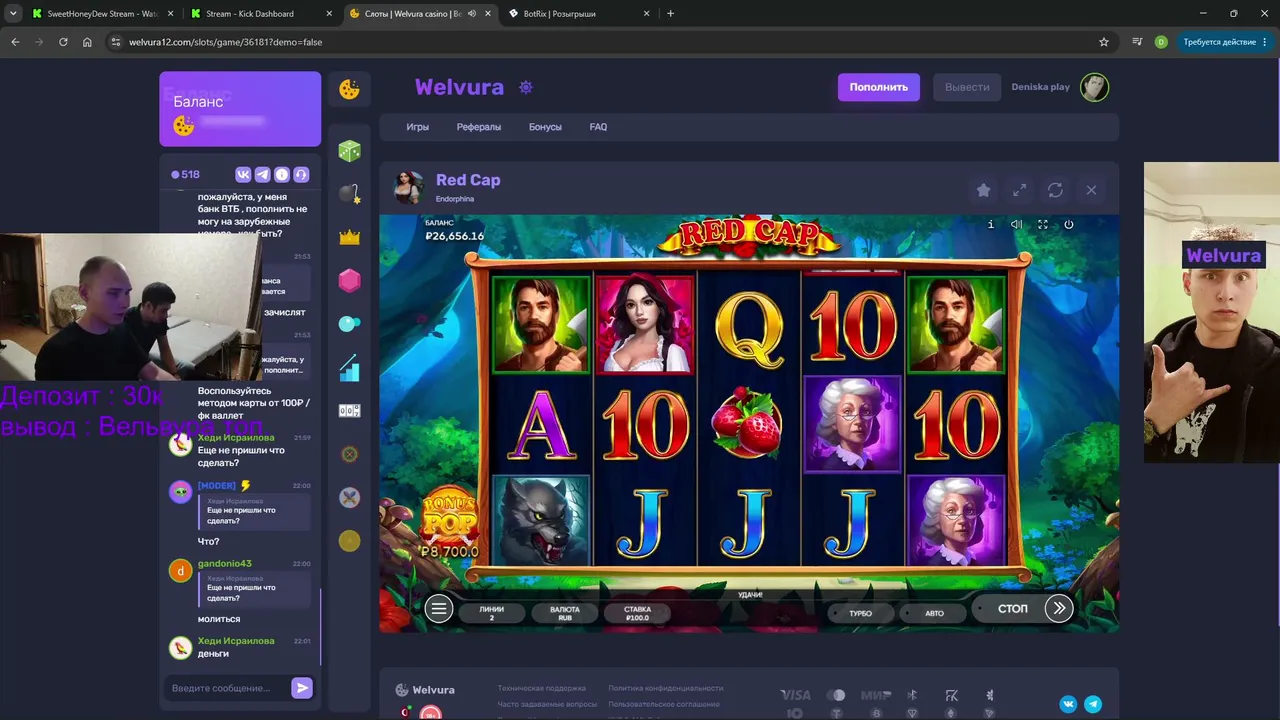Open the slot hamburger menu

tap(439, 608)
